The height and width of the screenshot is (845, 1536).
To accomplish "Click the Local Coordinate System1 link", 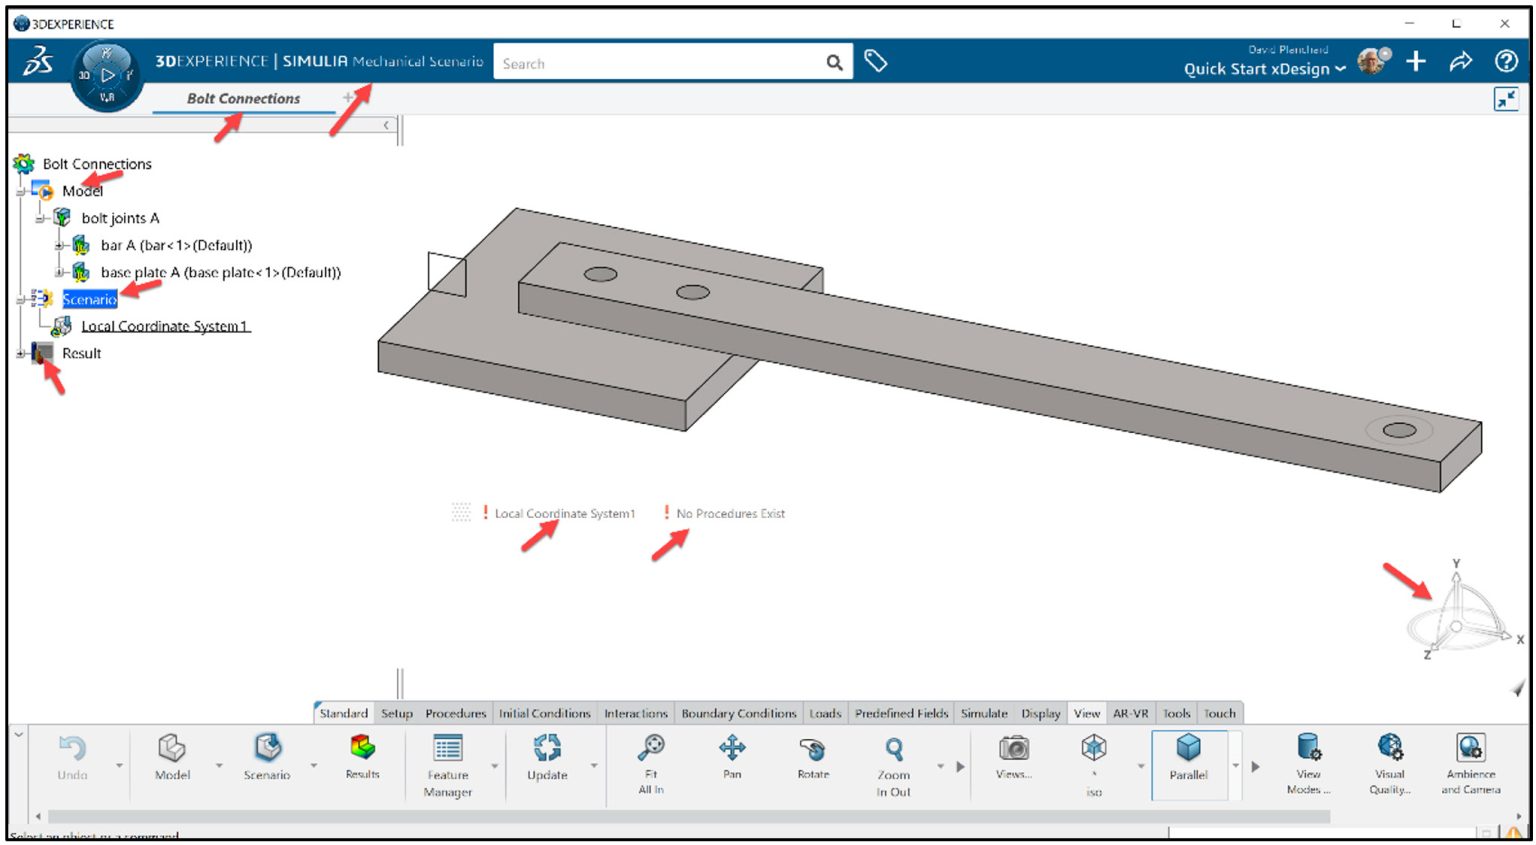I will click(166, 326).
